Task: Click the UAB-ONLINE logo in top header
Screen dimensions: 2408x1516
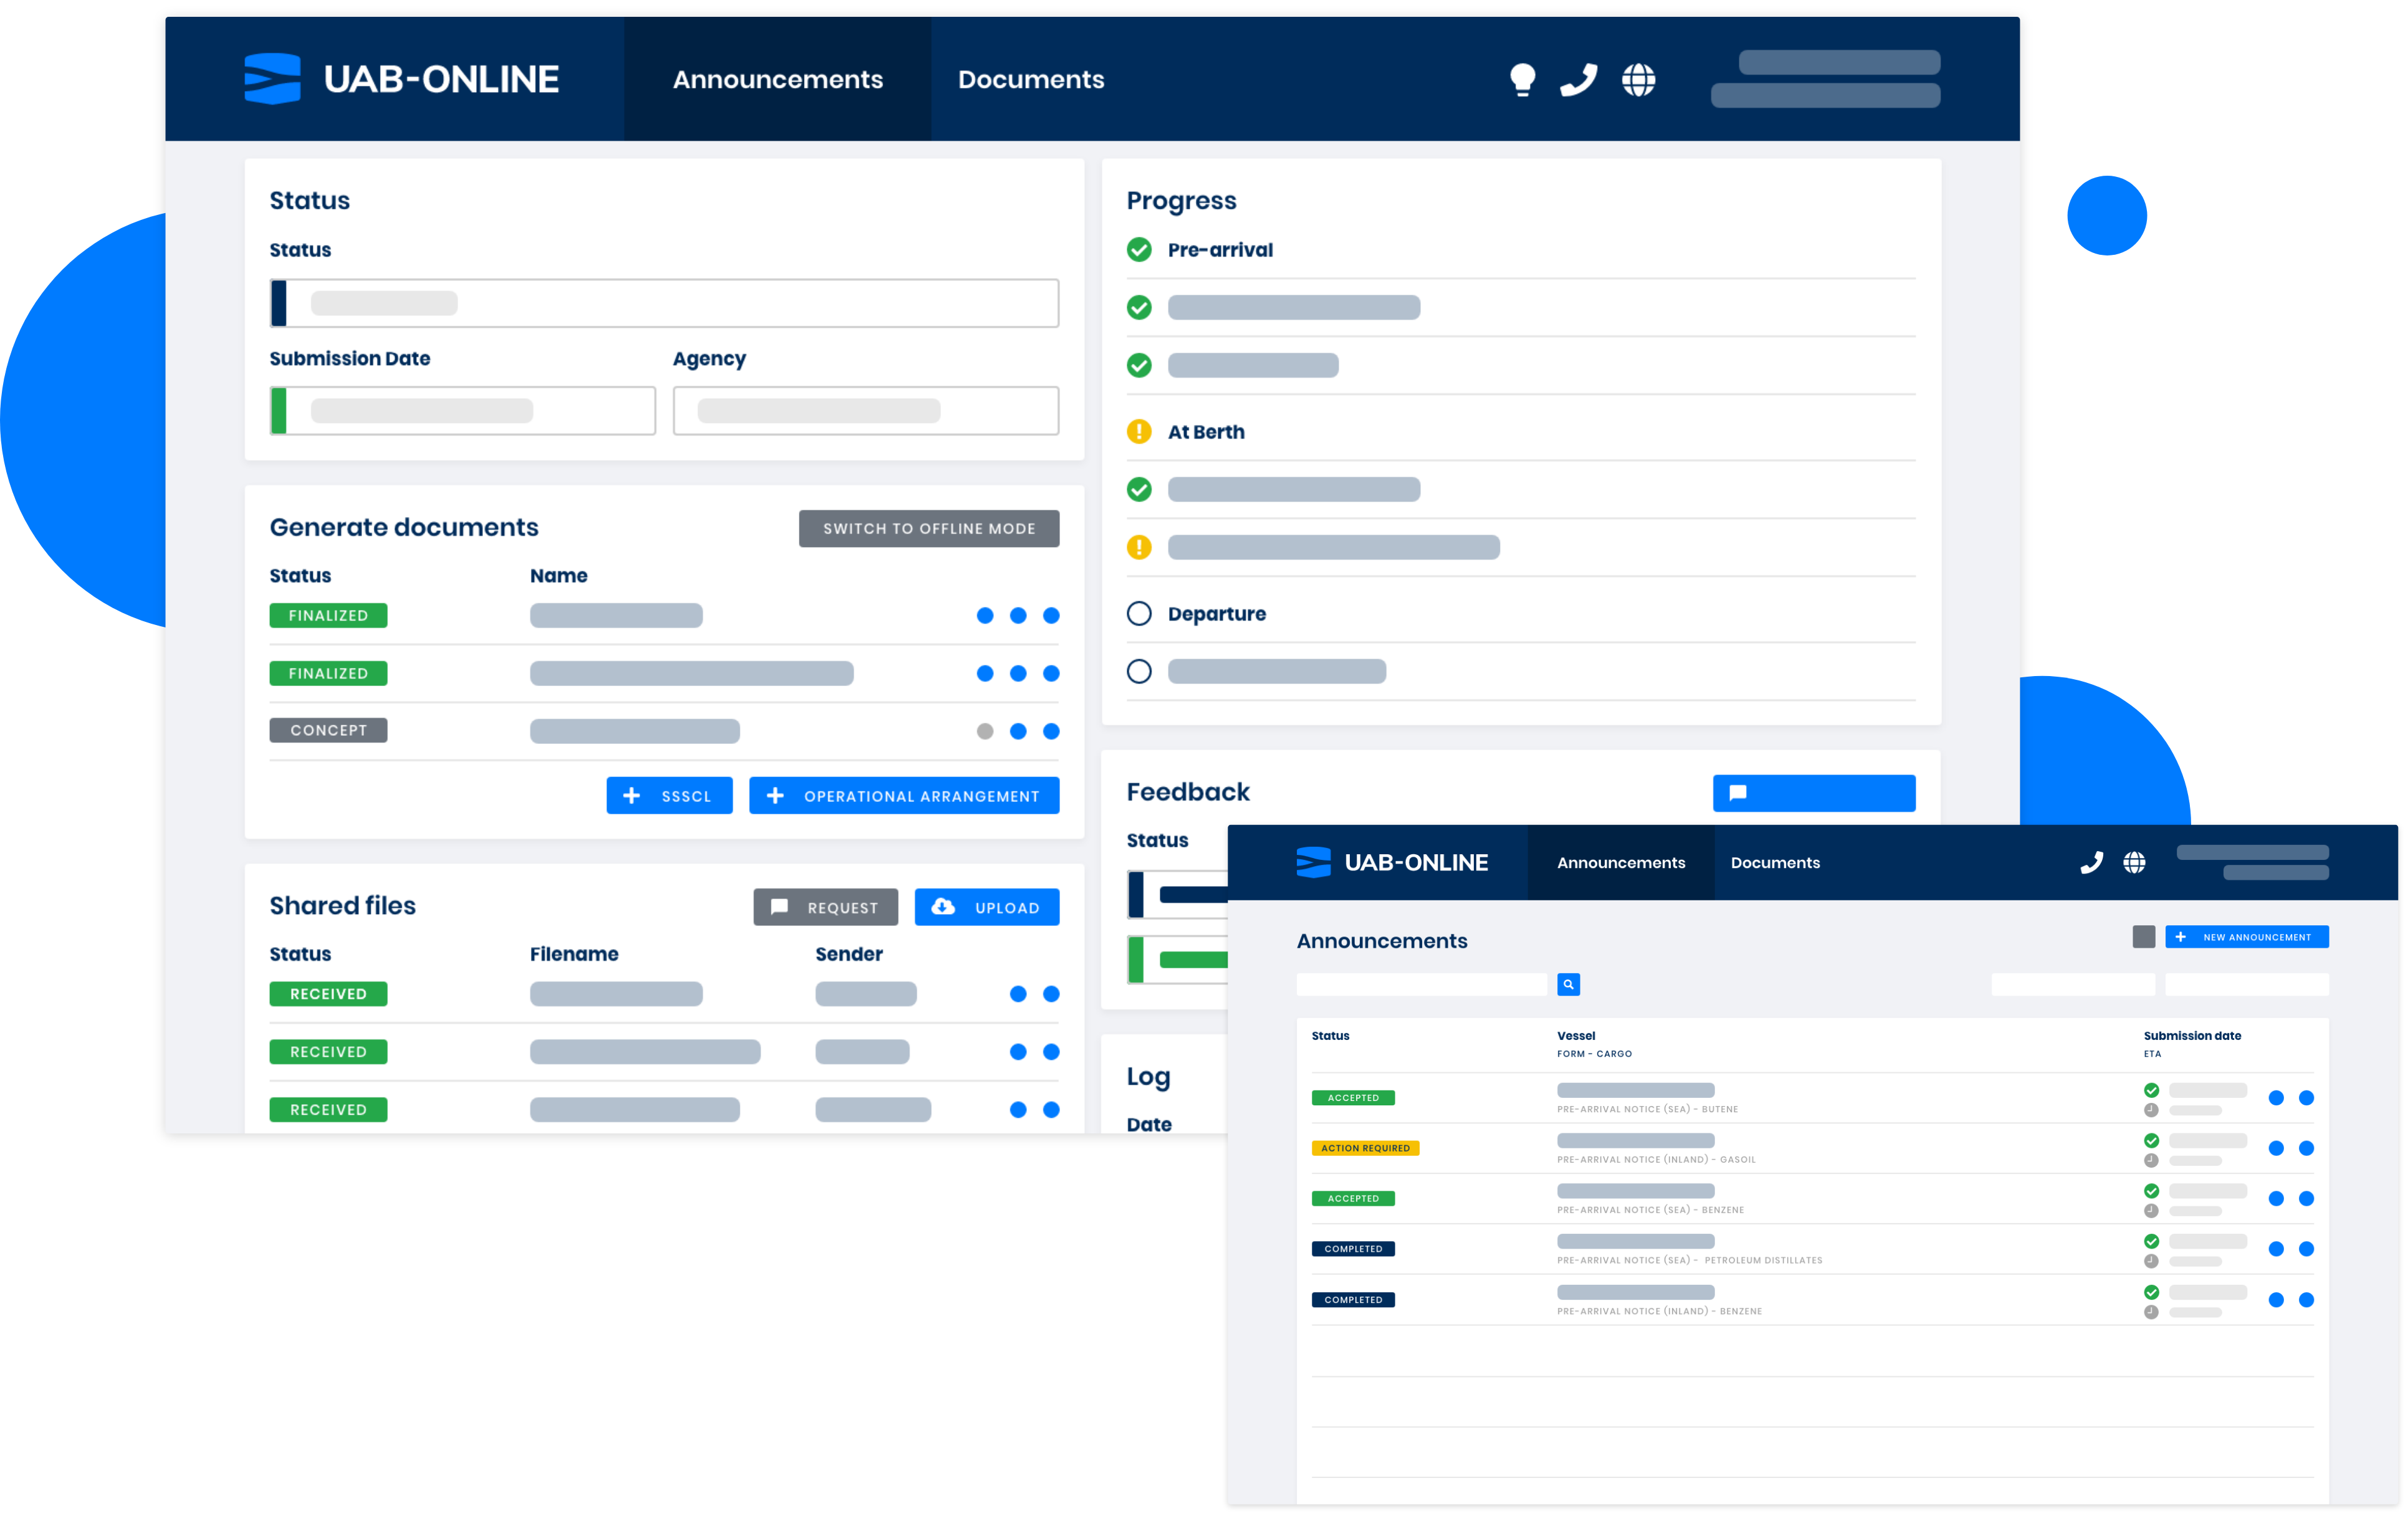Action: (402, 79)
